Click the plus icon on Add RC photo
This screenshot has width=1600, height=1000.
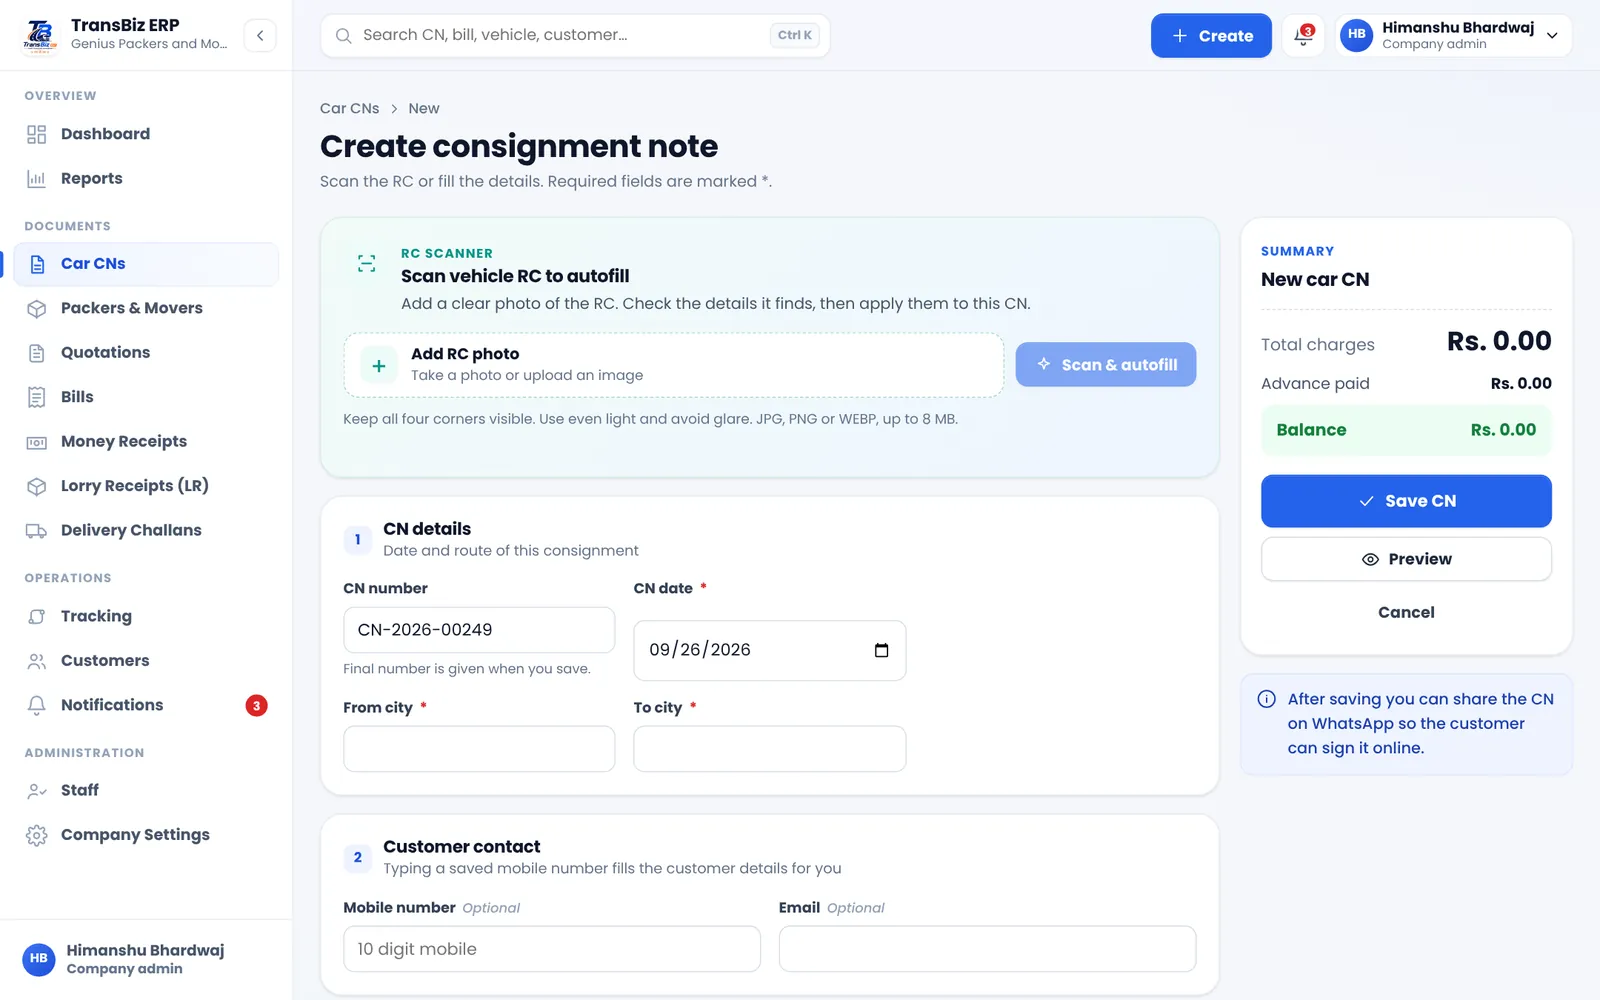[x=379, y=367]
